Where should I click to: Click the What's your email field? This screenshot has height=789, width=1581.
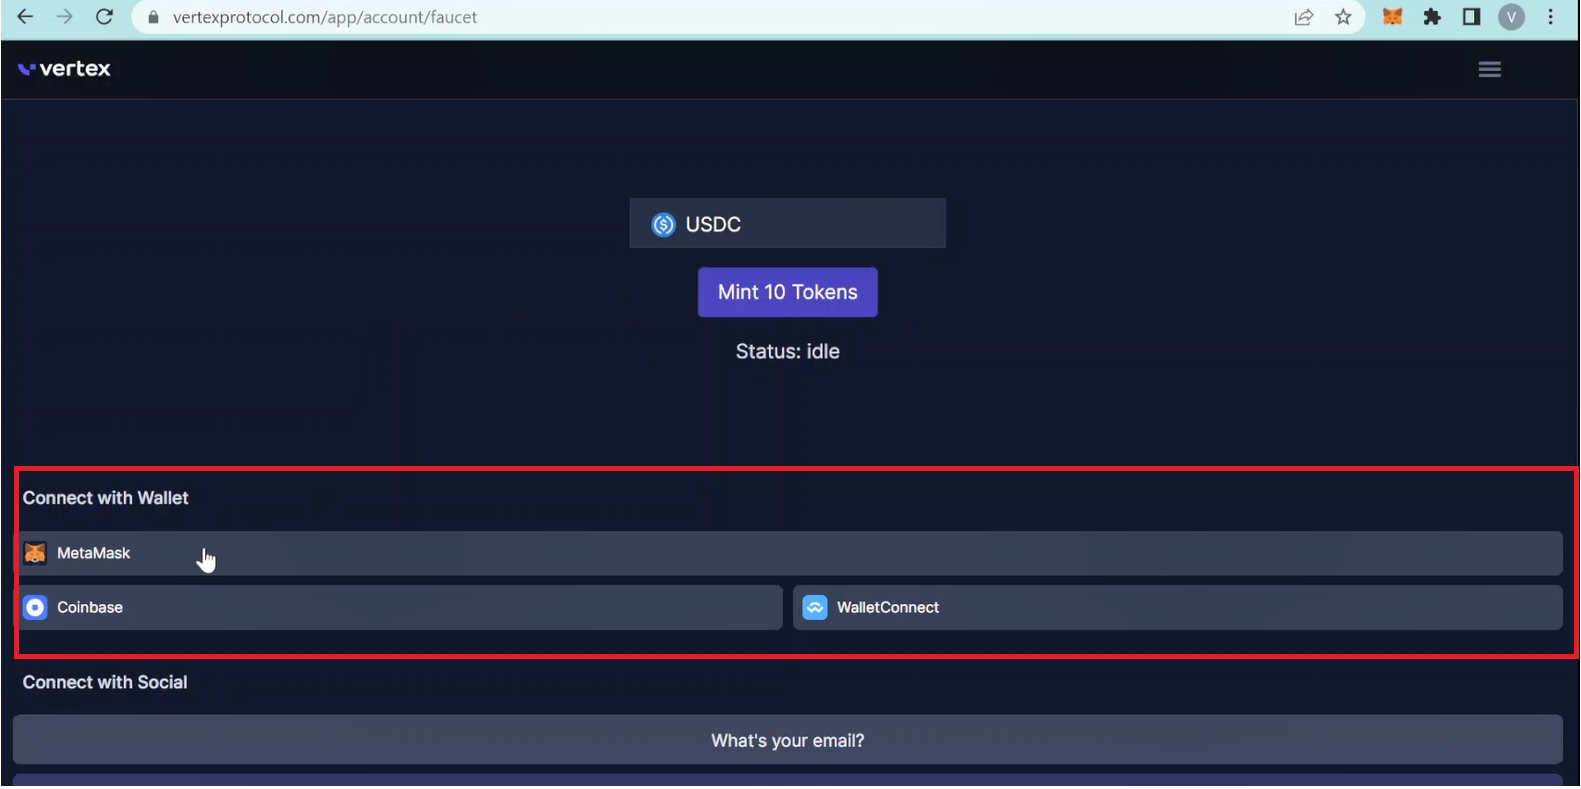[787, 740]
